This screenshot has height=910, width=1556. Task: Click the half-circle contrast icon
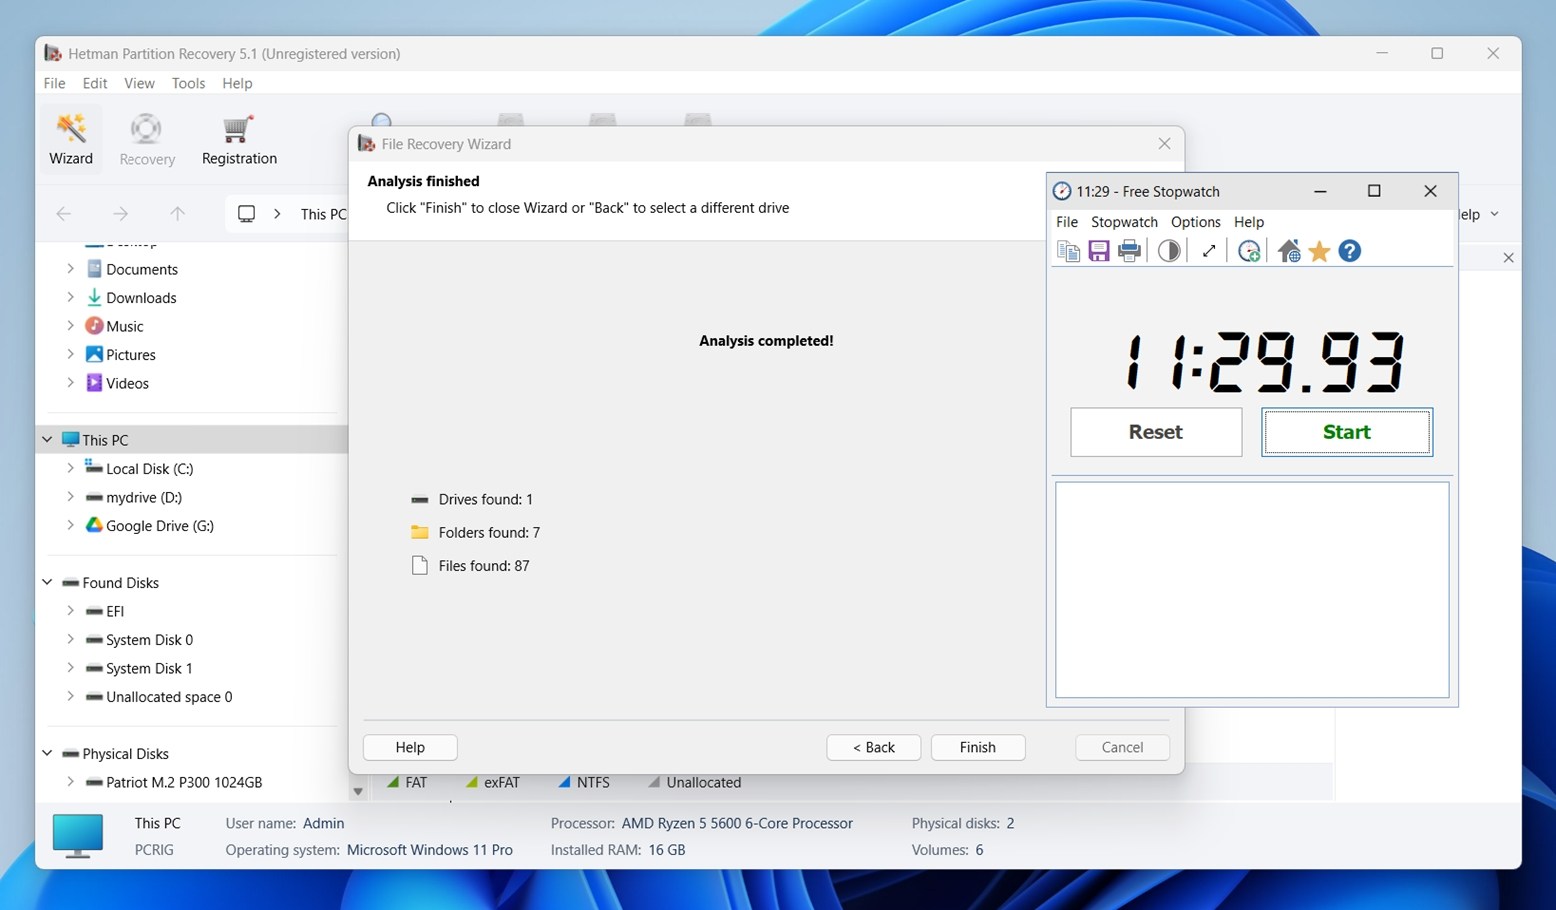(1168, 251)
